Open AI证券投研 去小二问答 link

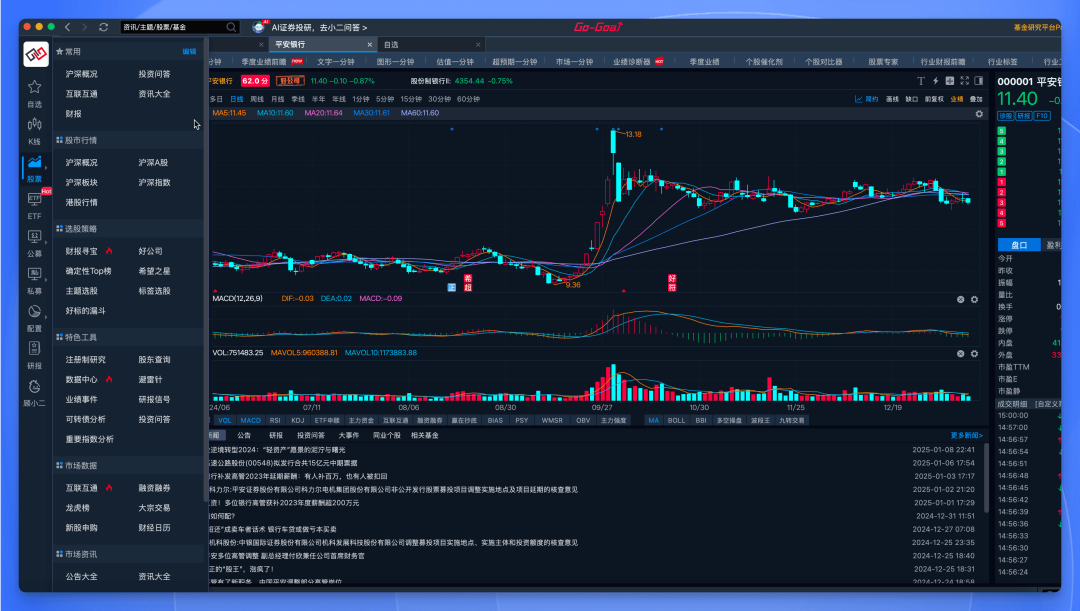pos(319,28)
